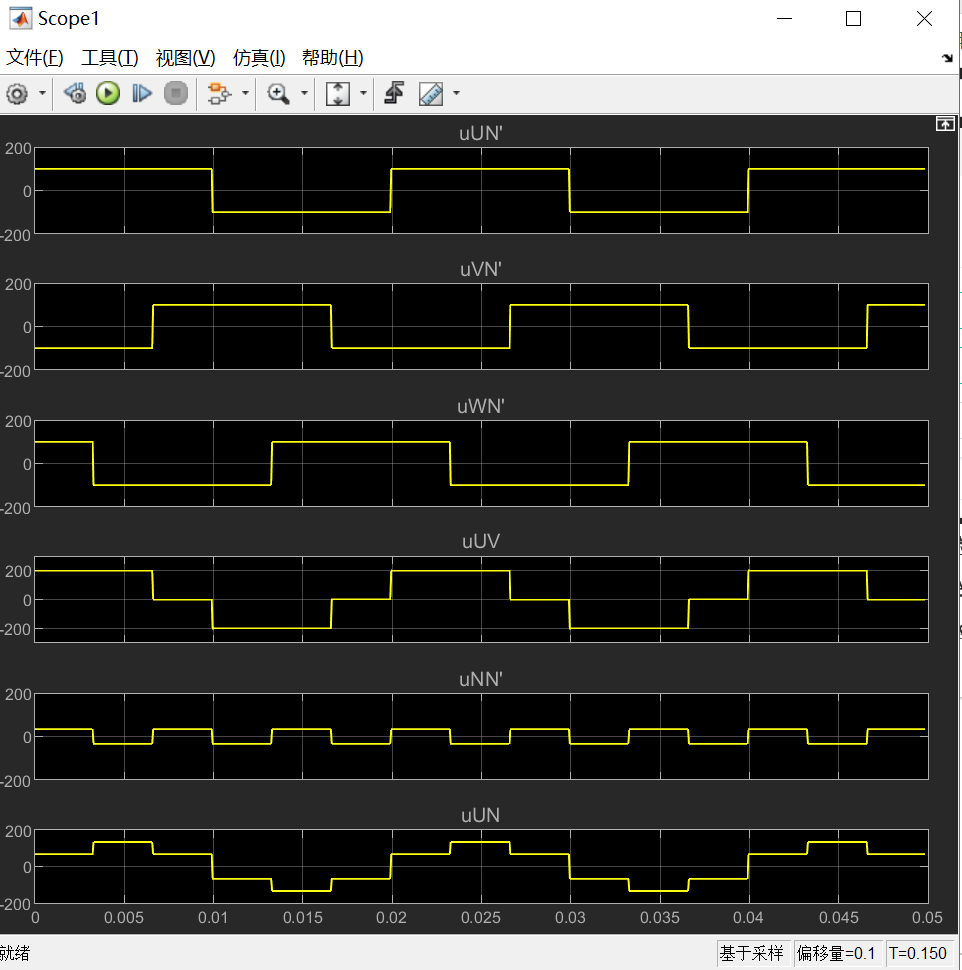Run the simulation with green play button
This screenshot has height=970, width=962.
[x=108, y=94]
